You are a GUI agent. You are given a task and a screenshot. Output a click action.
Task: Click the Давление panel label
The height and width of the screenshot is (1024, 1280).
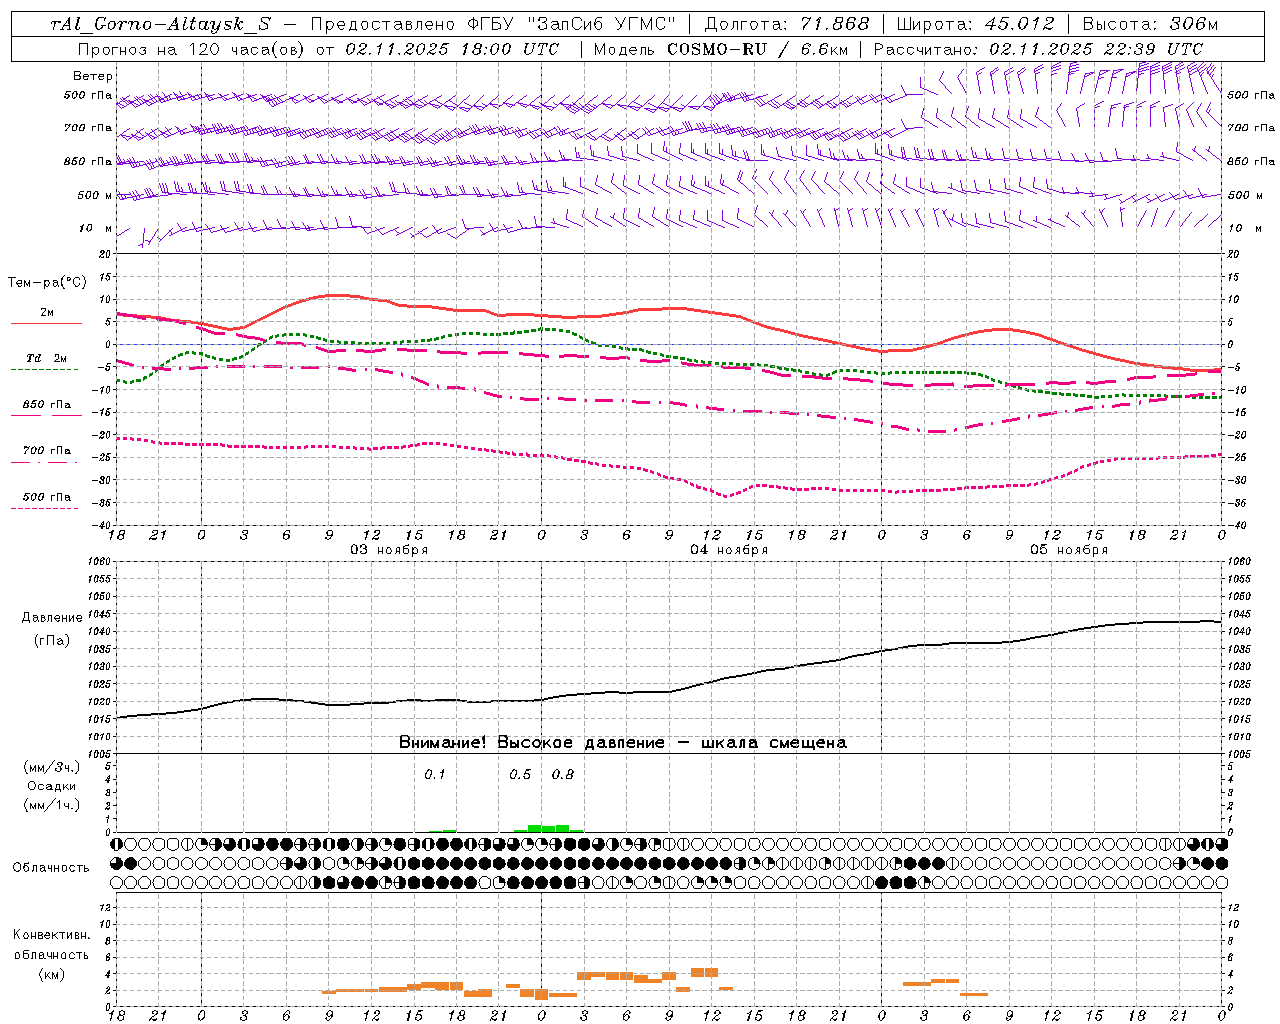pyautogui.click(x=52, y=618)
